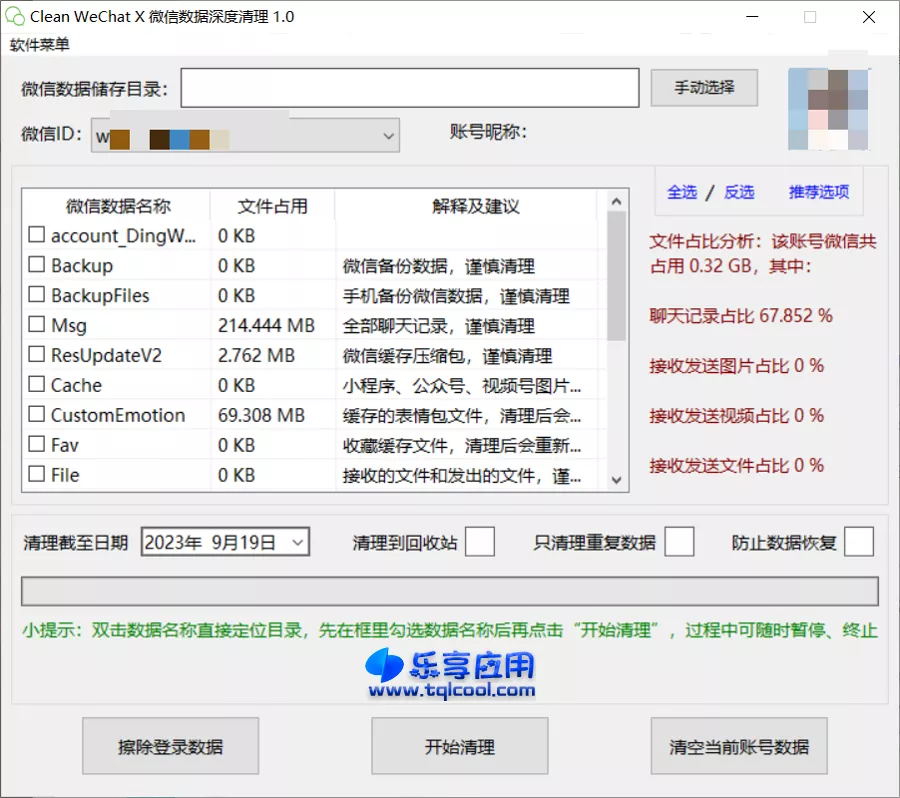
Task: Click the 手动选择 directory button
Action: pyautogui.click(x=703, y=88)
